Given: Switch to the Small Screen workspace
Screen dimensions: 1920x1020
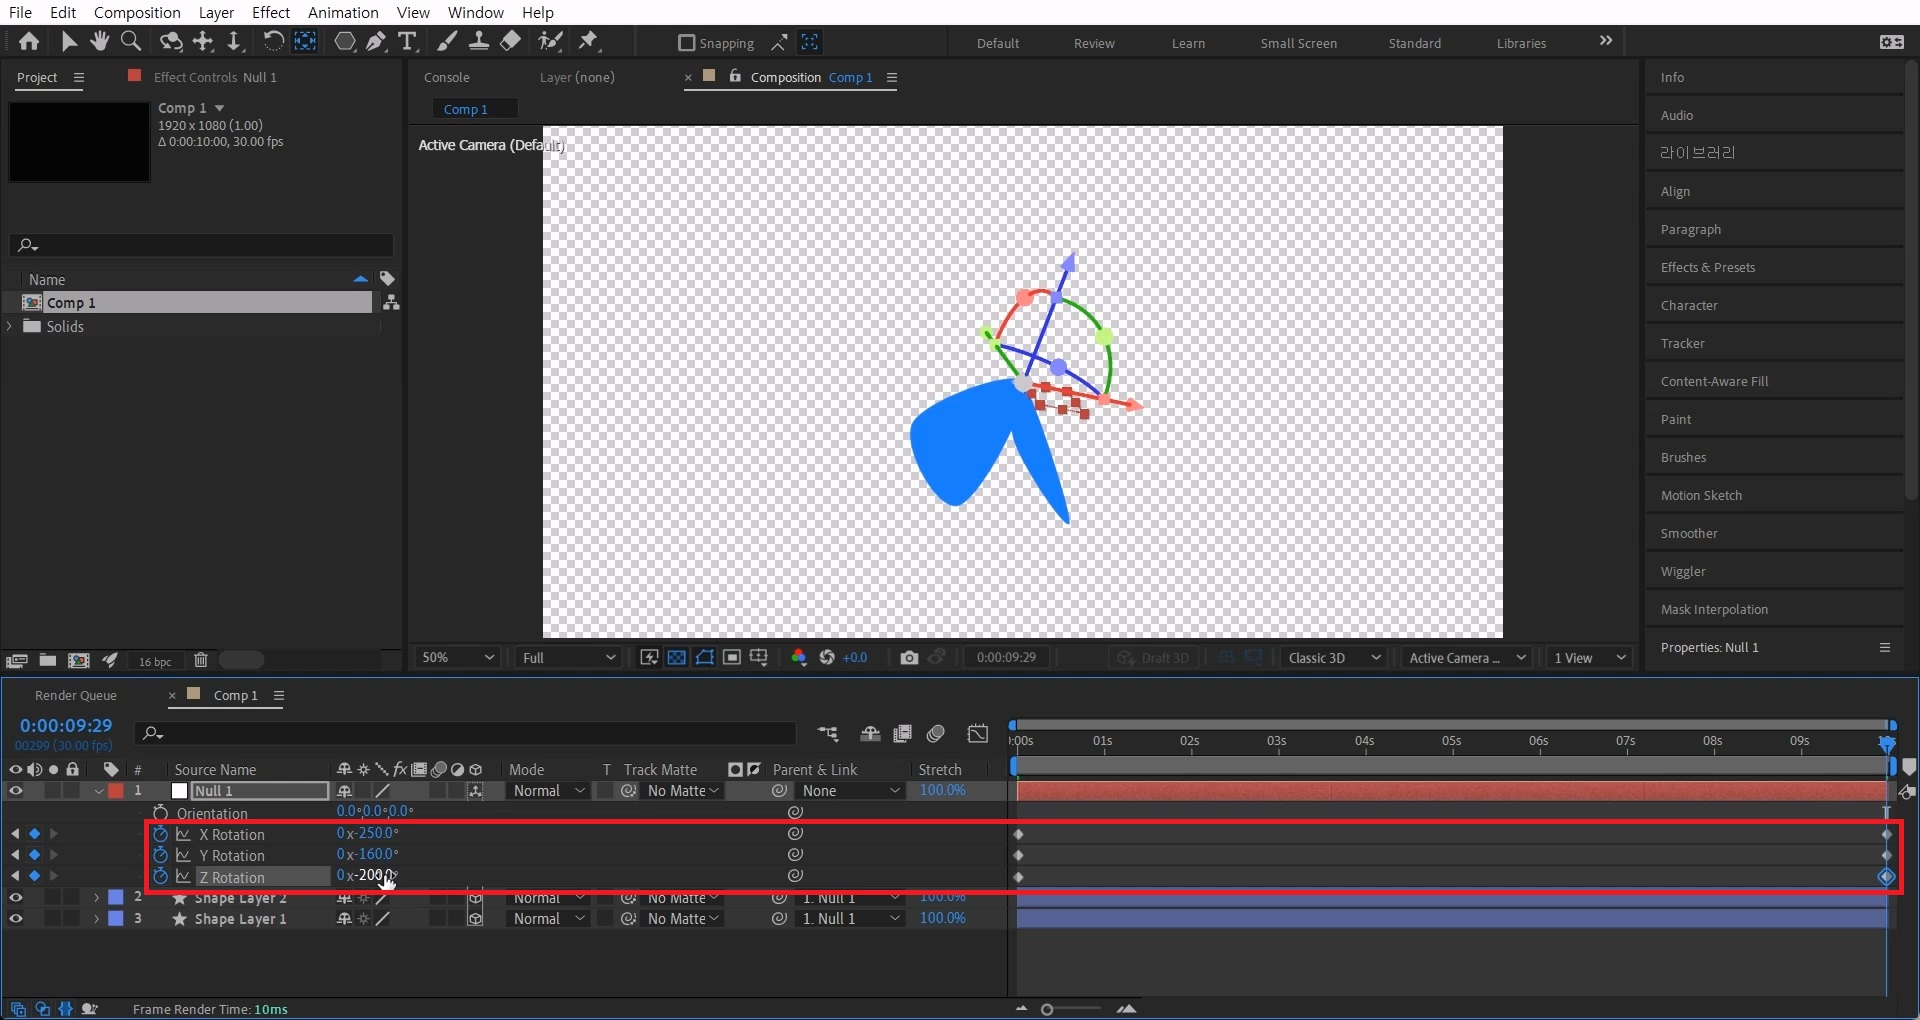Looking at the screenshot, I should 1298,43.
